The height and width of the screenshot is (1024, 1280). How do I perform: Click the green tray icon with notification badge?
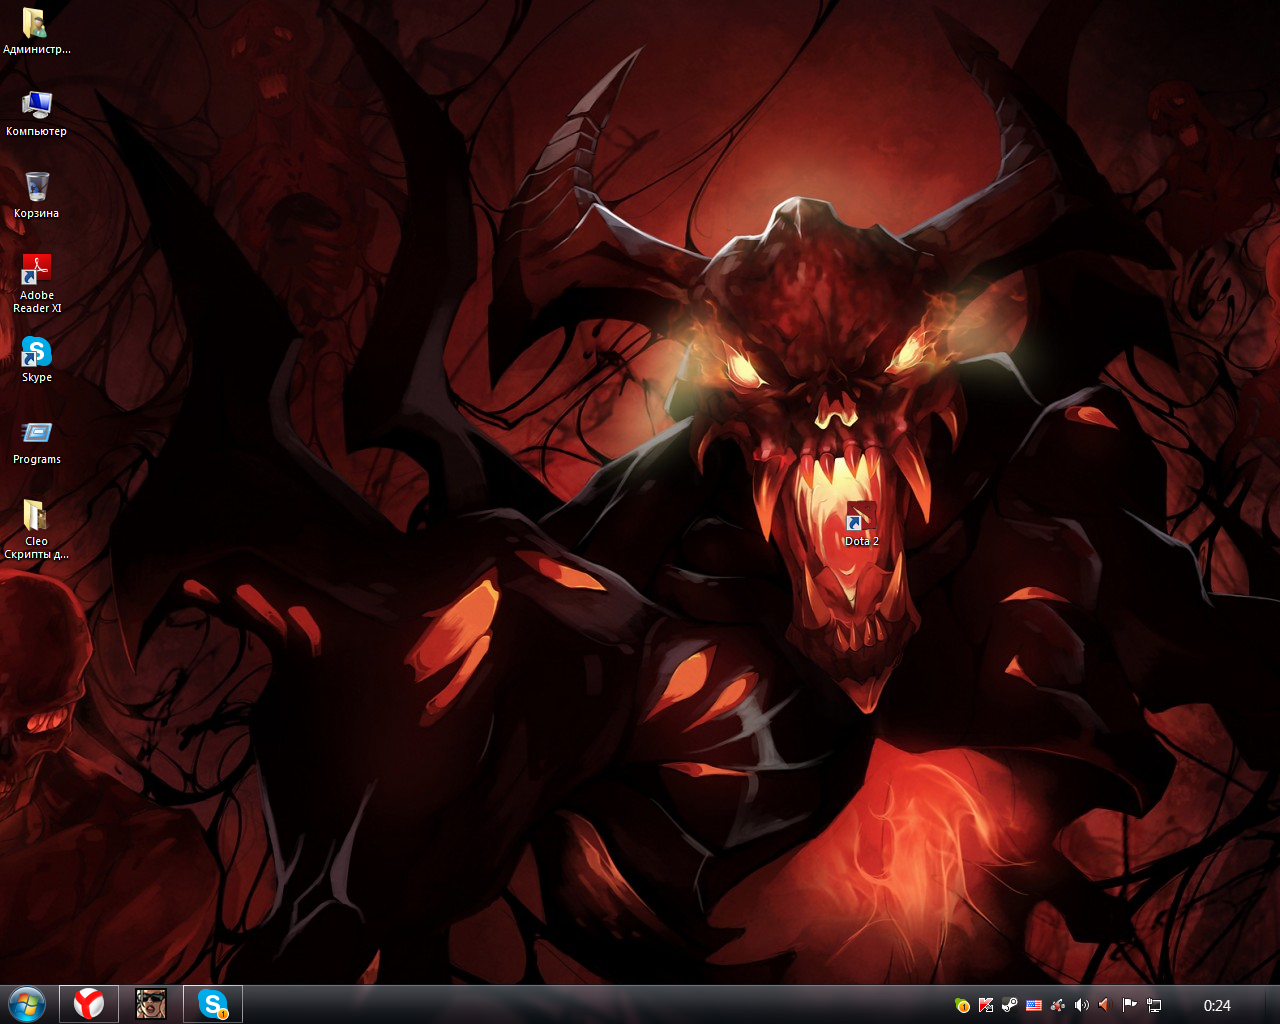[x=962, y=1005]
